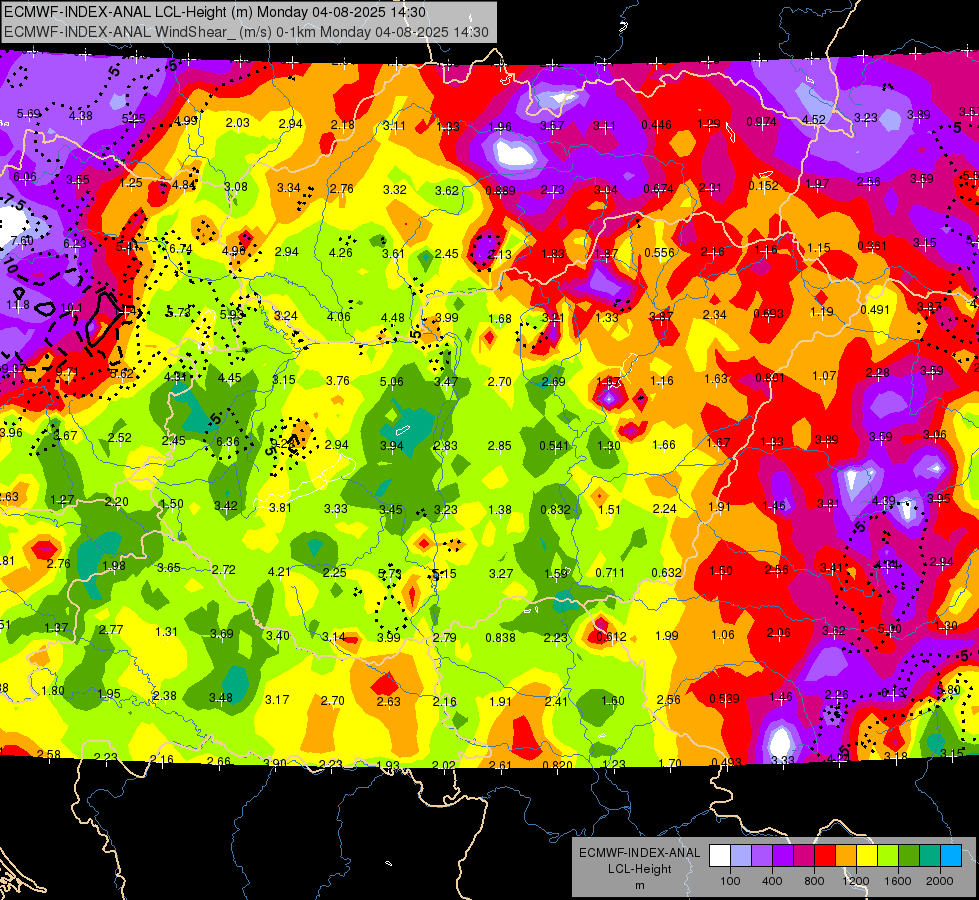Click the light lavender legend swatch above 100
The width and height of the screenshot is (979, 900).
(741, 856)
